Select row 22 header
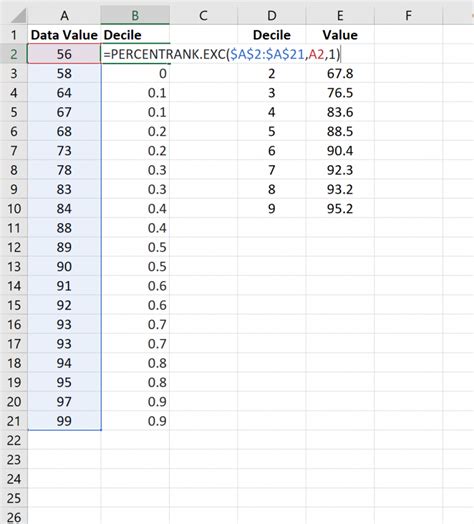The image size is (474, 524). coord(14,440)
